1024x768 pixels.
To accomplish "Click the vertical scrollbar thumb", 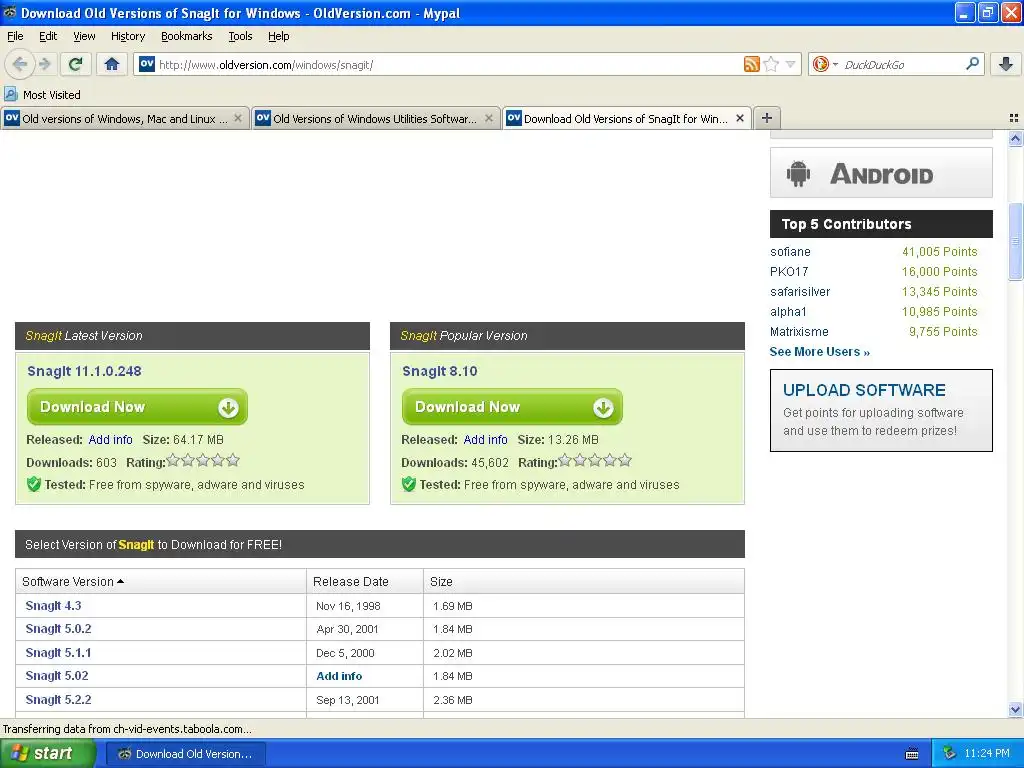I will [1016, 242].
